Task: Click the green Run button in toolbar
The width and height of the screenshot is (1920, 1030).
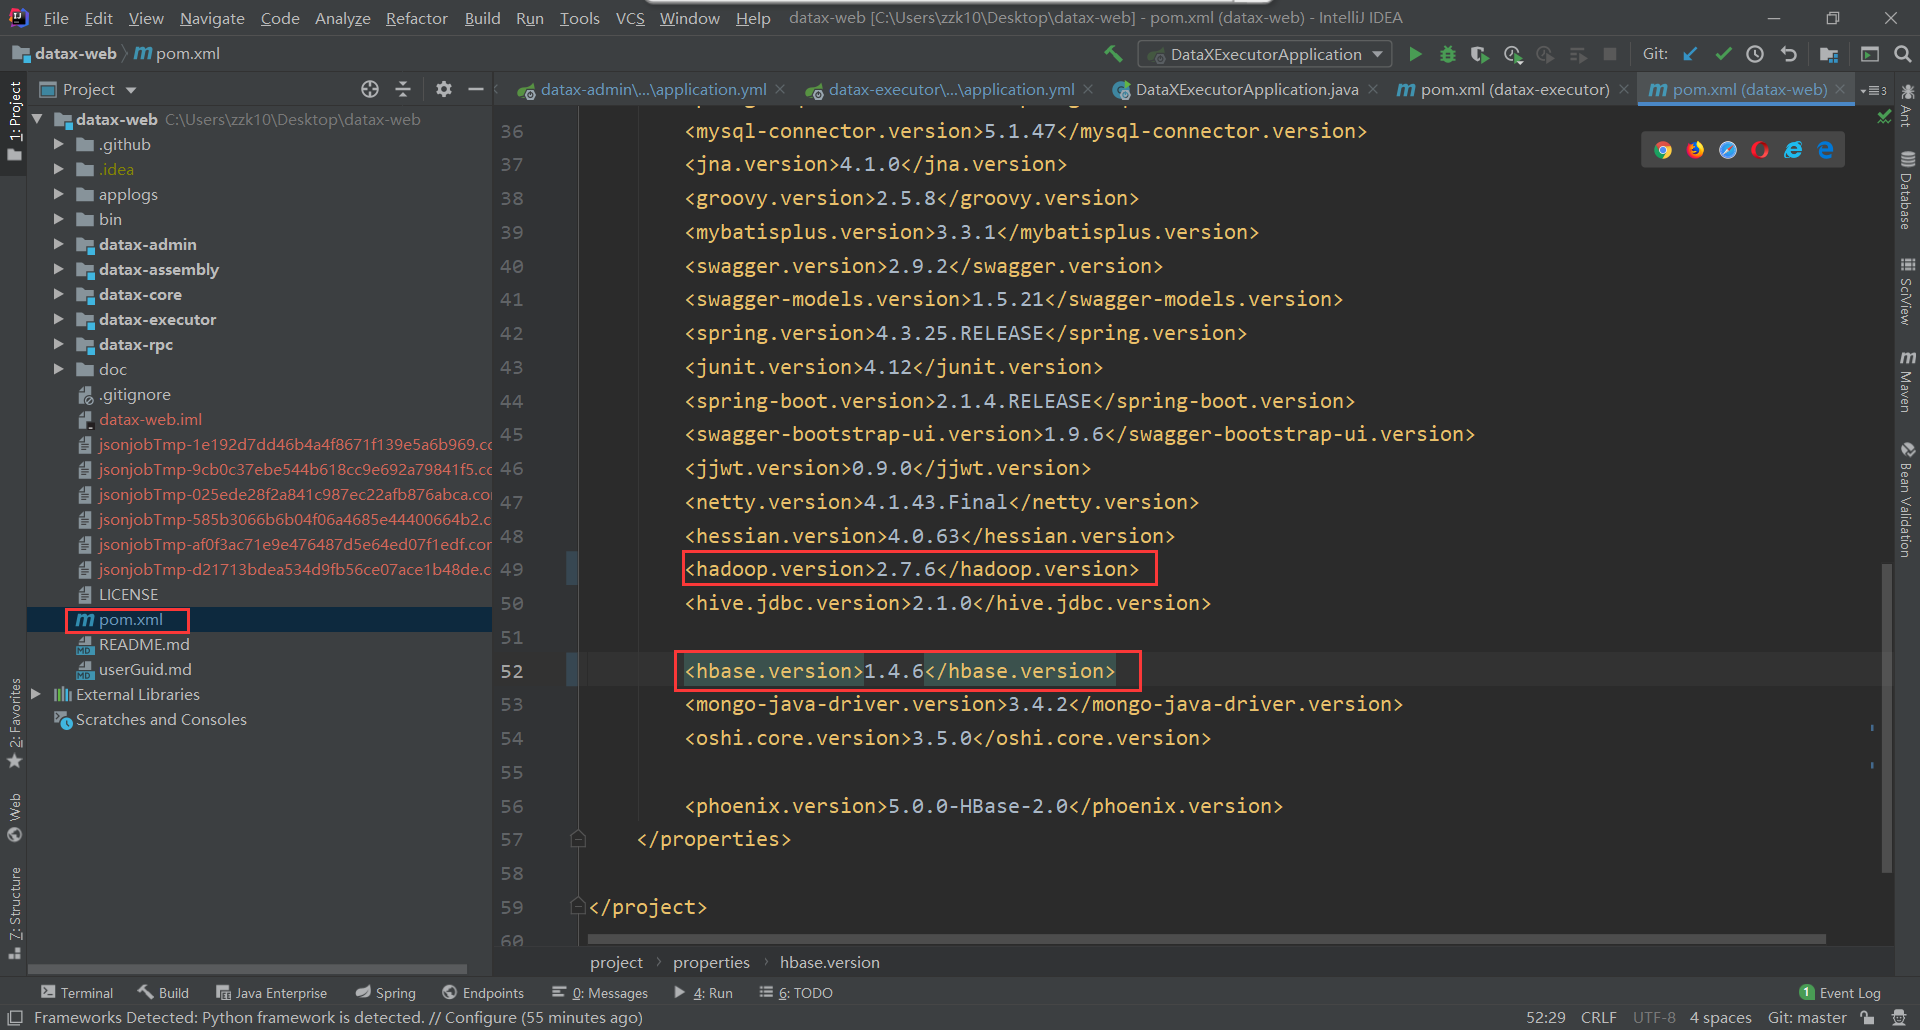Action: click(1415, 54)
